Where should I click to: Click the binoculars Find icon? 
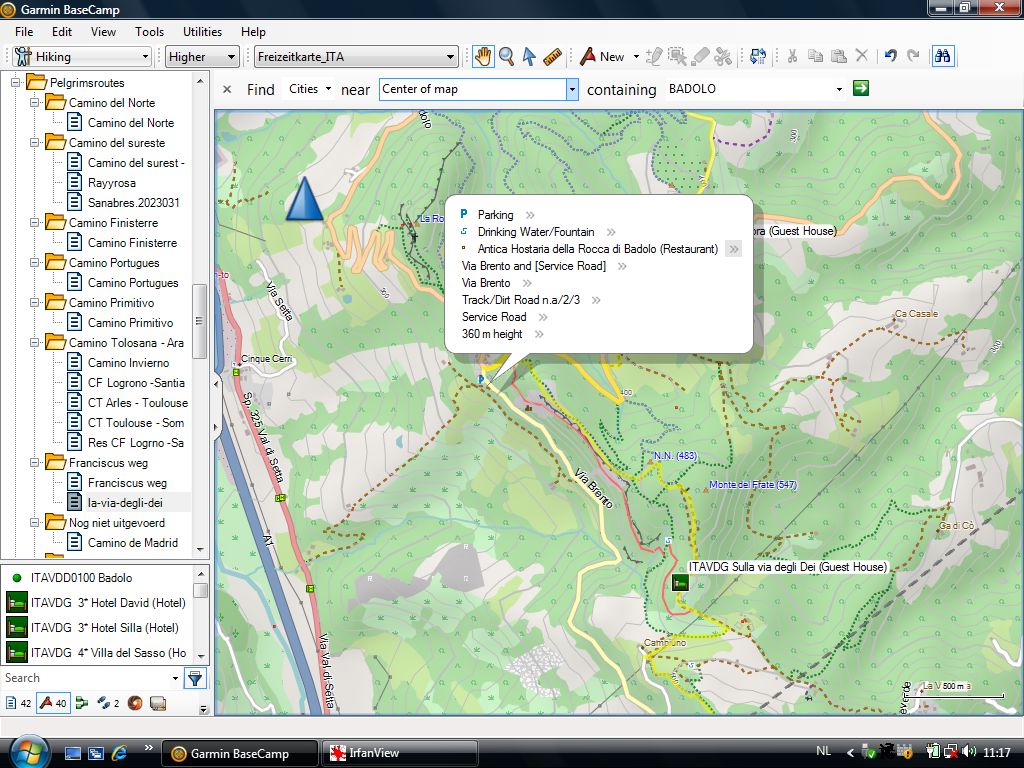(942, 56)
